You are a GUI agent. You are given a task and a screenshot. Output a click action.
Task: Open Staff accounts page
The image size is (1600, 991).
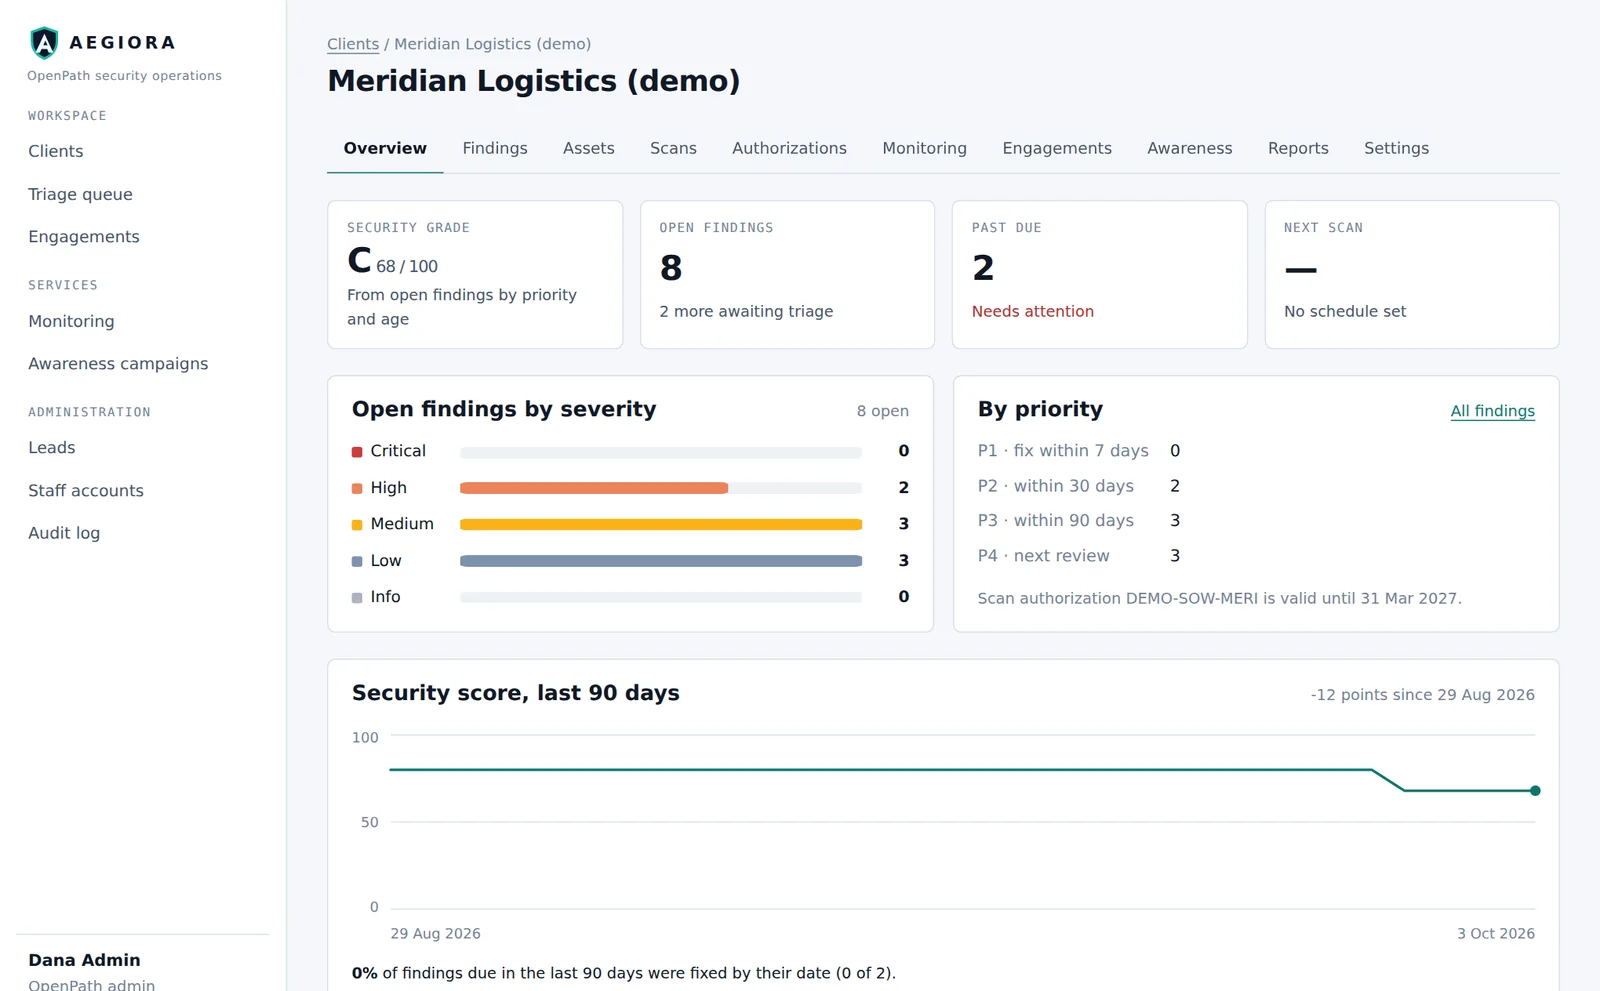[x=86, y=491]
